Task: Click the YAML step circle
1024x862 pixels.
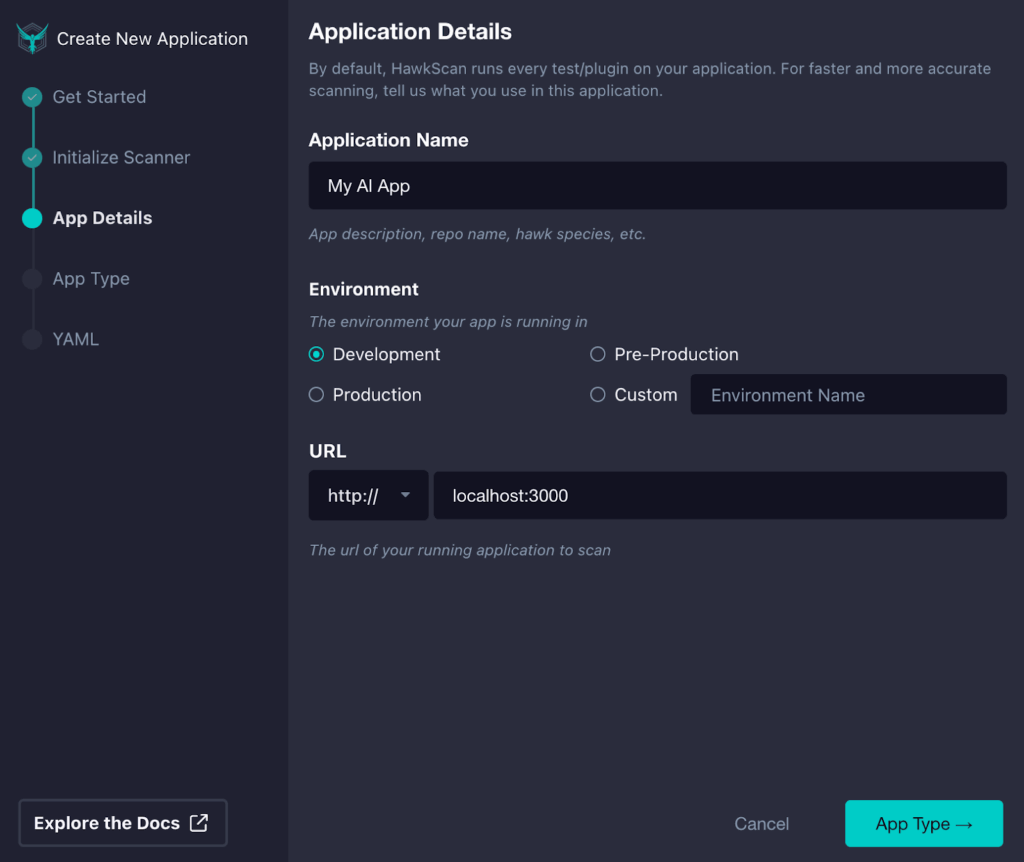Action: pos(31,338)
